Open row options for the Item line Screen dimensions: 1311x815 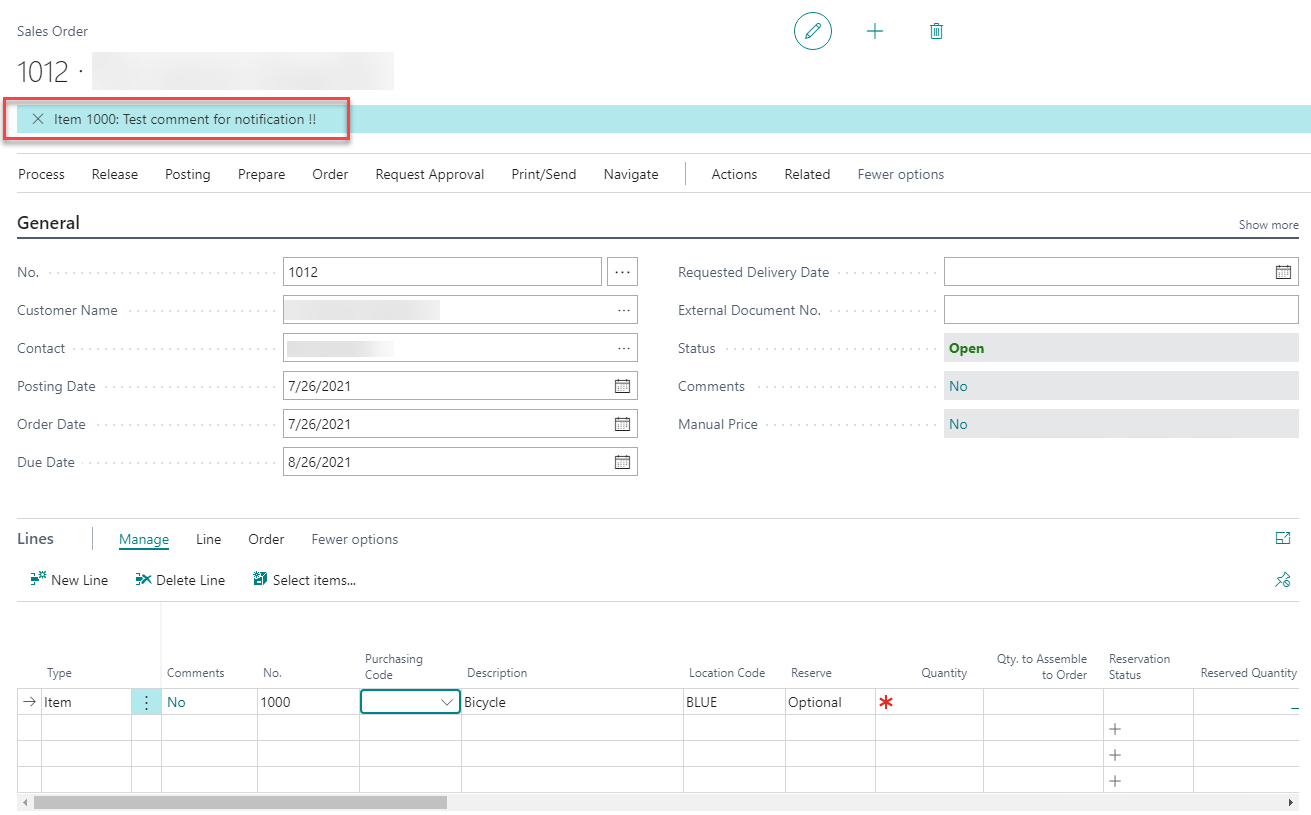coord(146,702)
